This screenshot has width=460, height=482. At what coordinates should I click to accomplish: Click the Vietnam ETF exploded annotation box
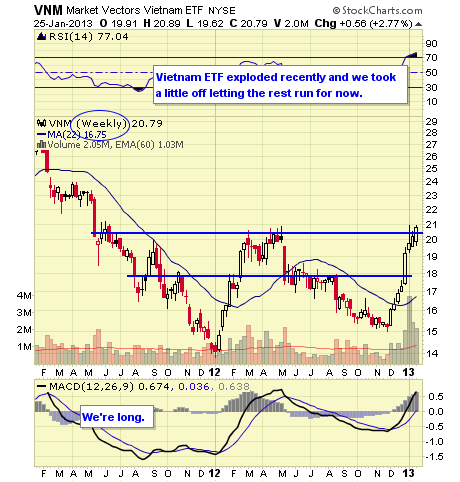point(280,85)
